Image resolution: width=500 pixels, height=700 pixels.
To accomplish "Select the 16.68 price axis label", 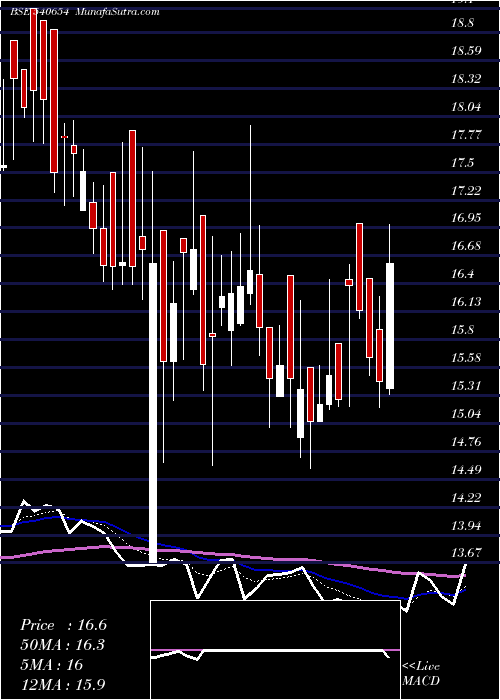I will [x=466, y=246].
